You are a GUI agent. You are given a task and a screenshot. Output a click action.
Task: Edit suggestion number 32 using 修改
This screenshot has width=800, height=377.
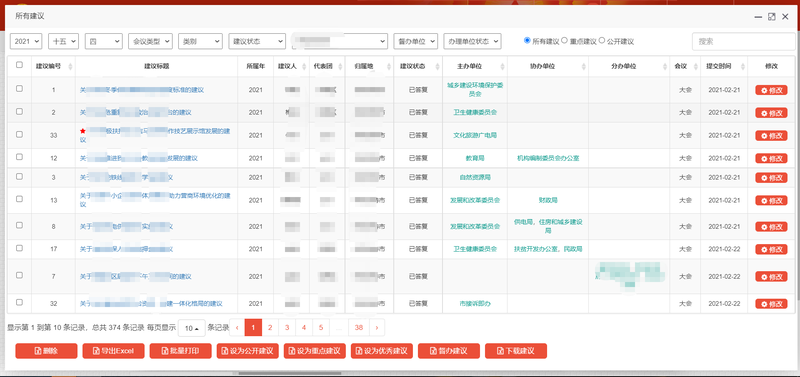pyautogui.click(x=771, y=304)
